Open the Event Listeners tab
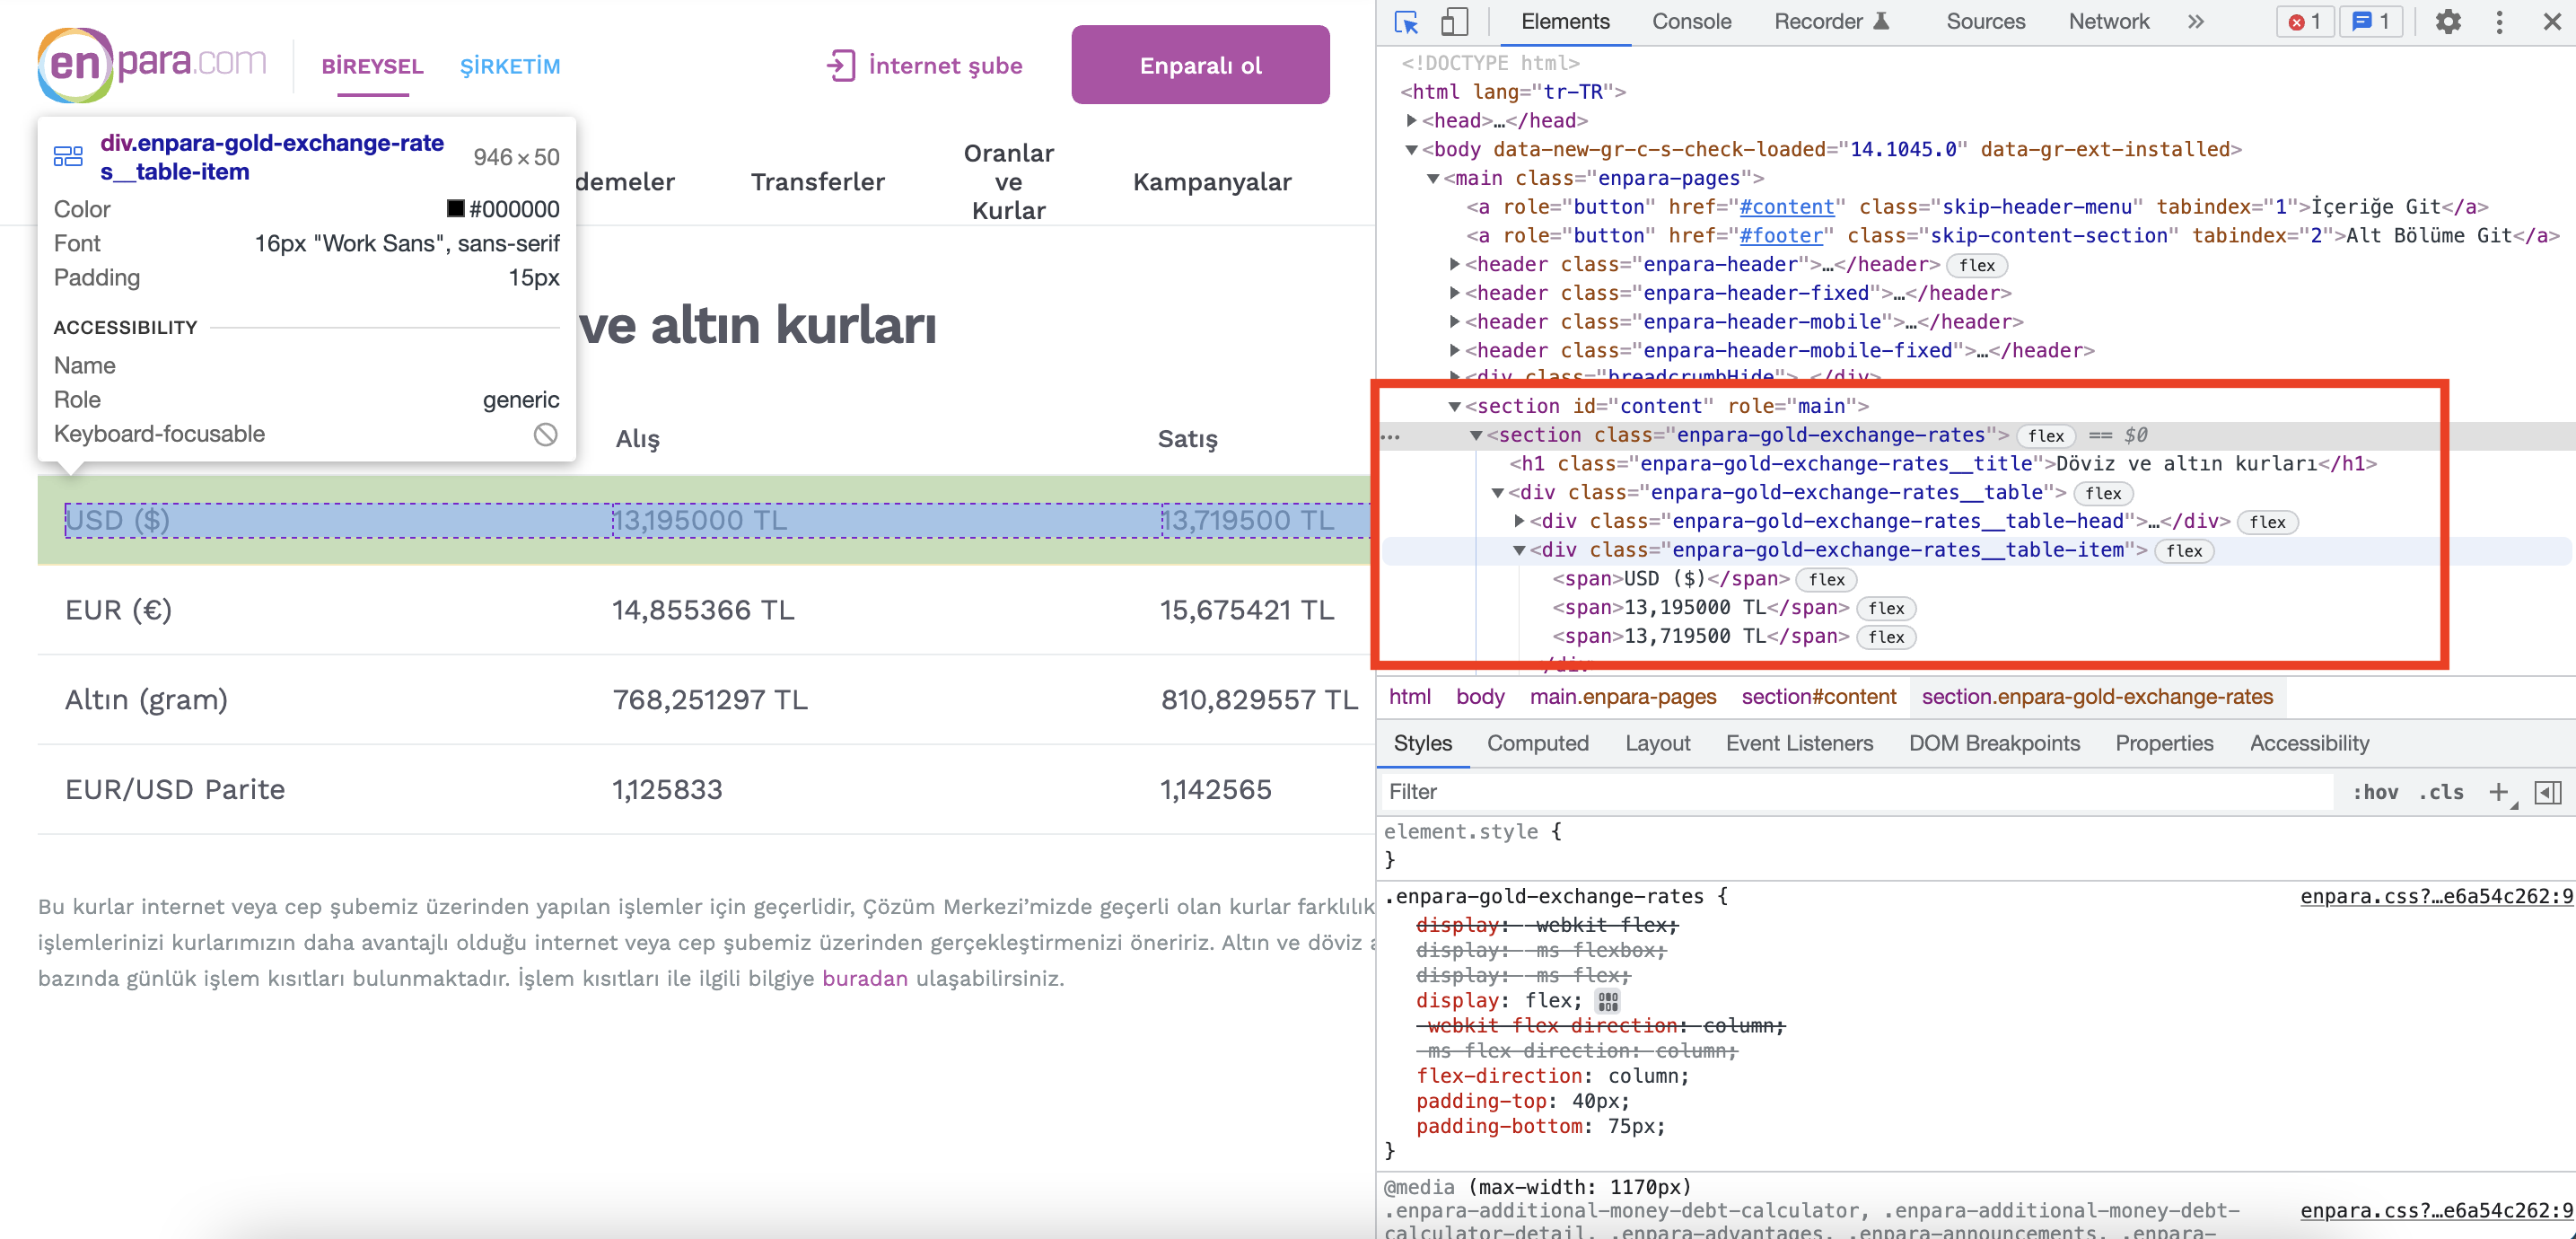 coord(1799,744)
